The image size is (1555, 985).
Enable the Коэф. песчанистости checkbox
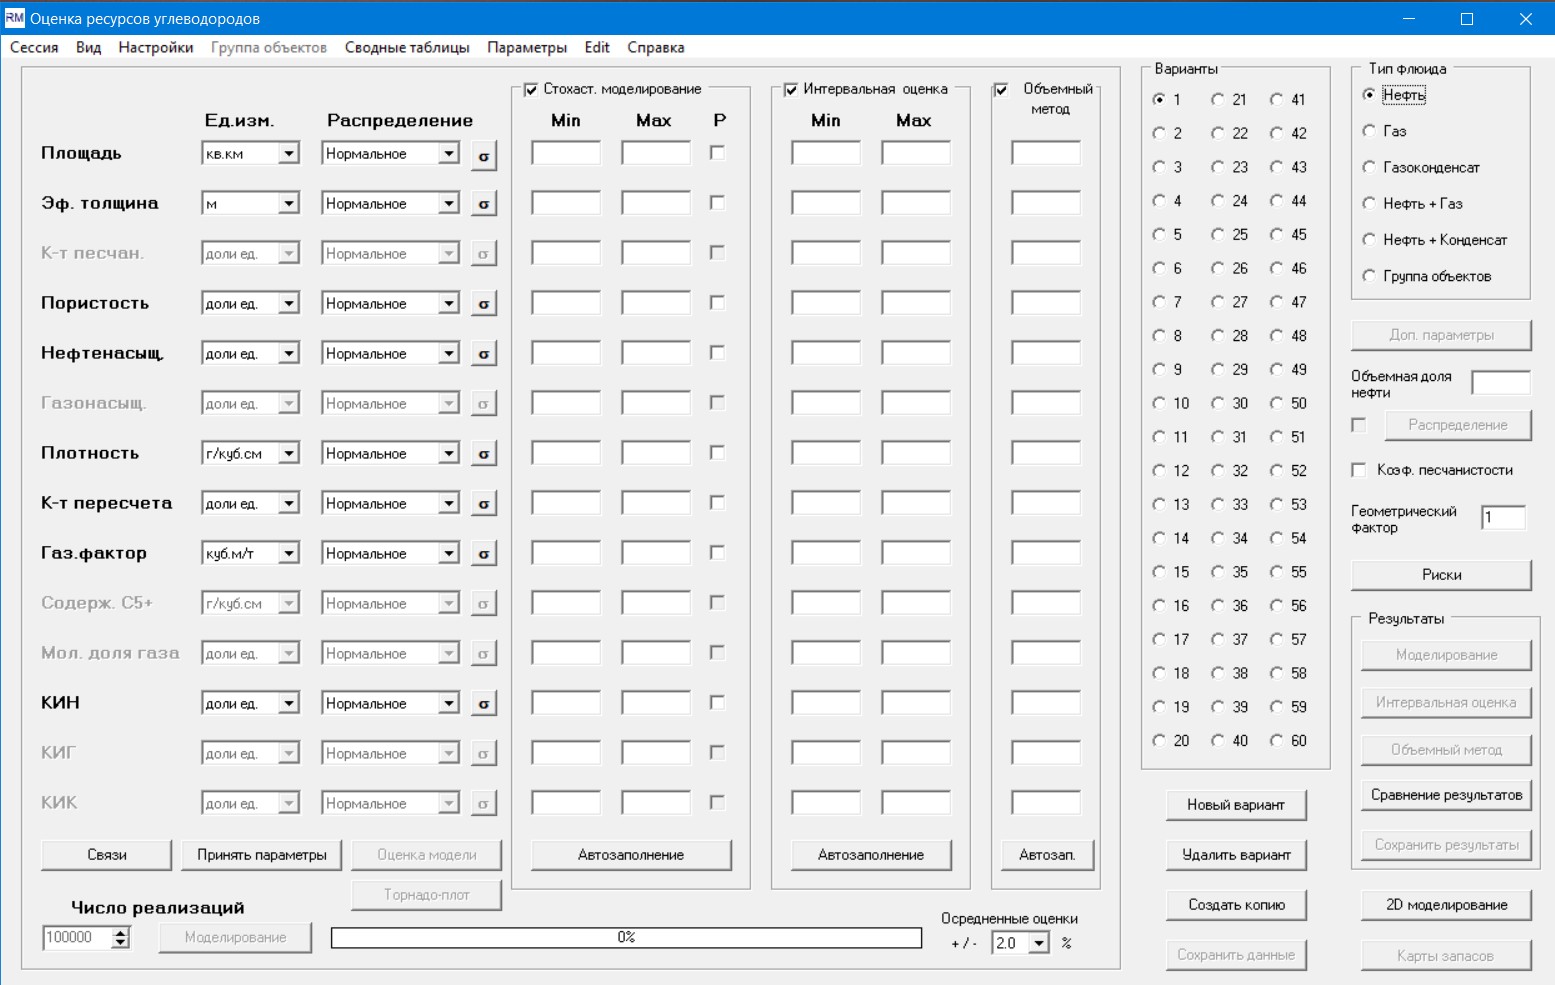point(1358,470)
